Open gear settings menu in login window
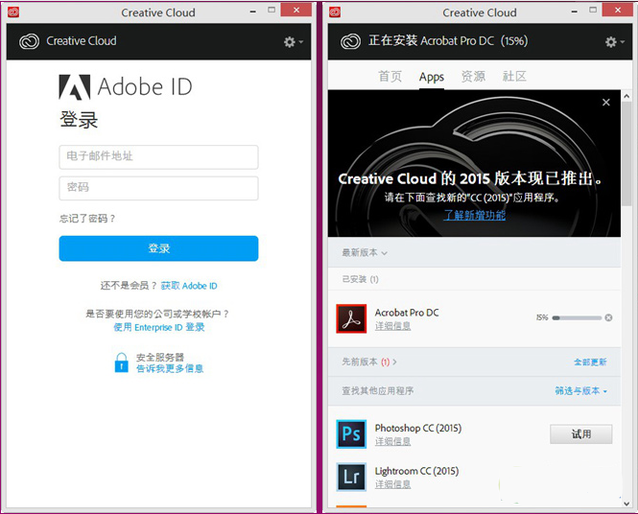 (x=293, y=42)
